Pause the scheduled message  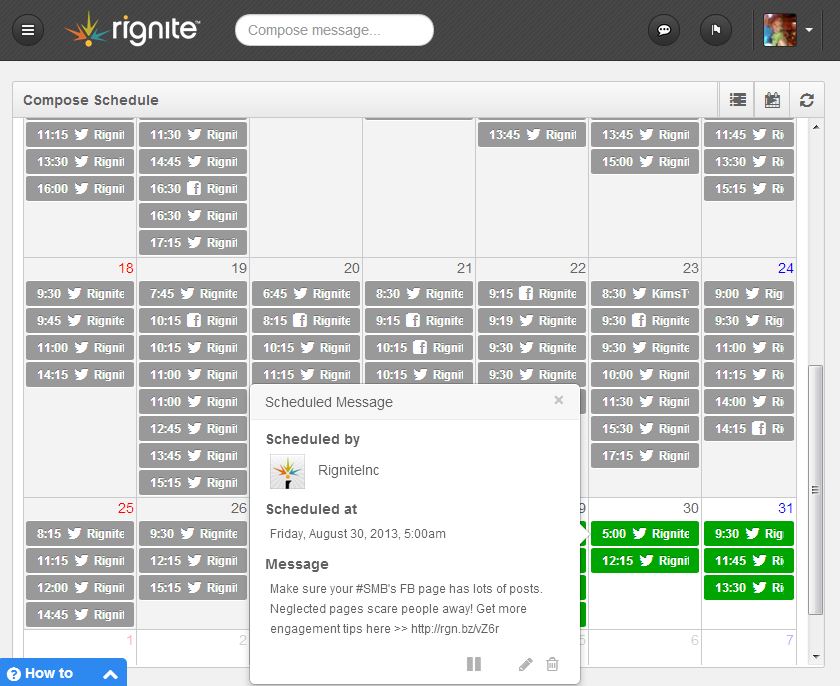[474, 664]
